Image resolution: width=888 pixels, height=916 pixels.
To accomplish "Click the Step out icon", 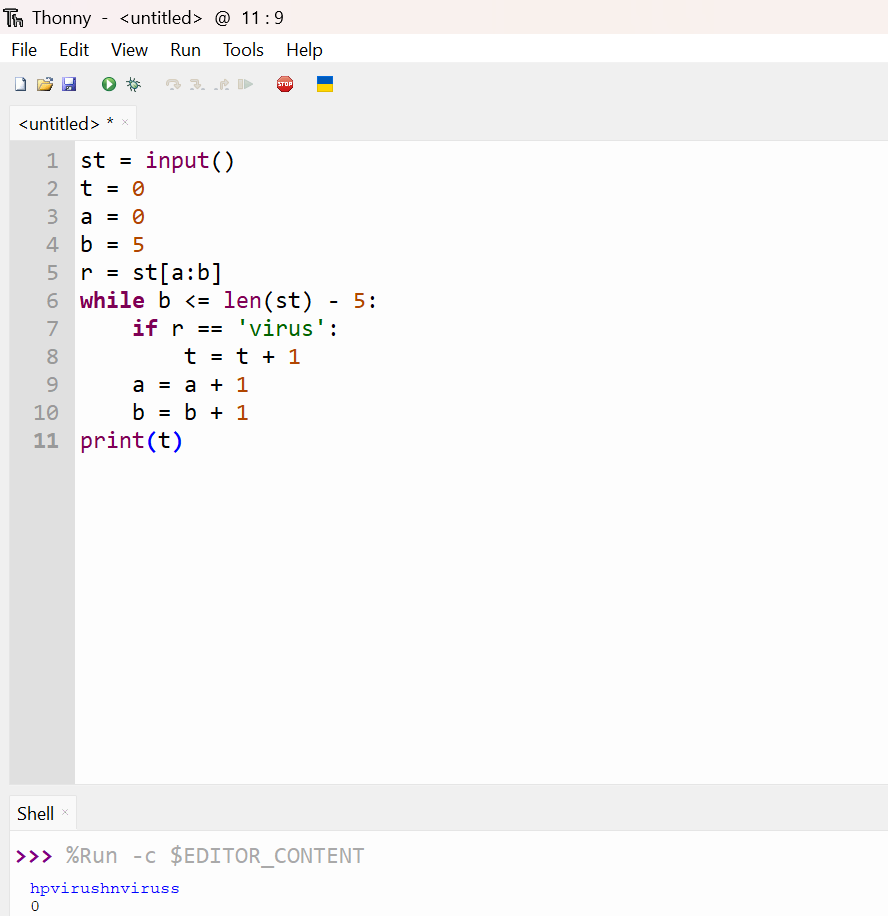I will click(221, 85).
